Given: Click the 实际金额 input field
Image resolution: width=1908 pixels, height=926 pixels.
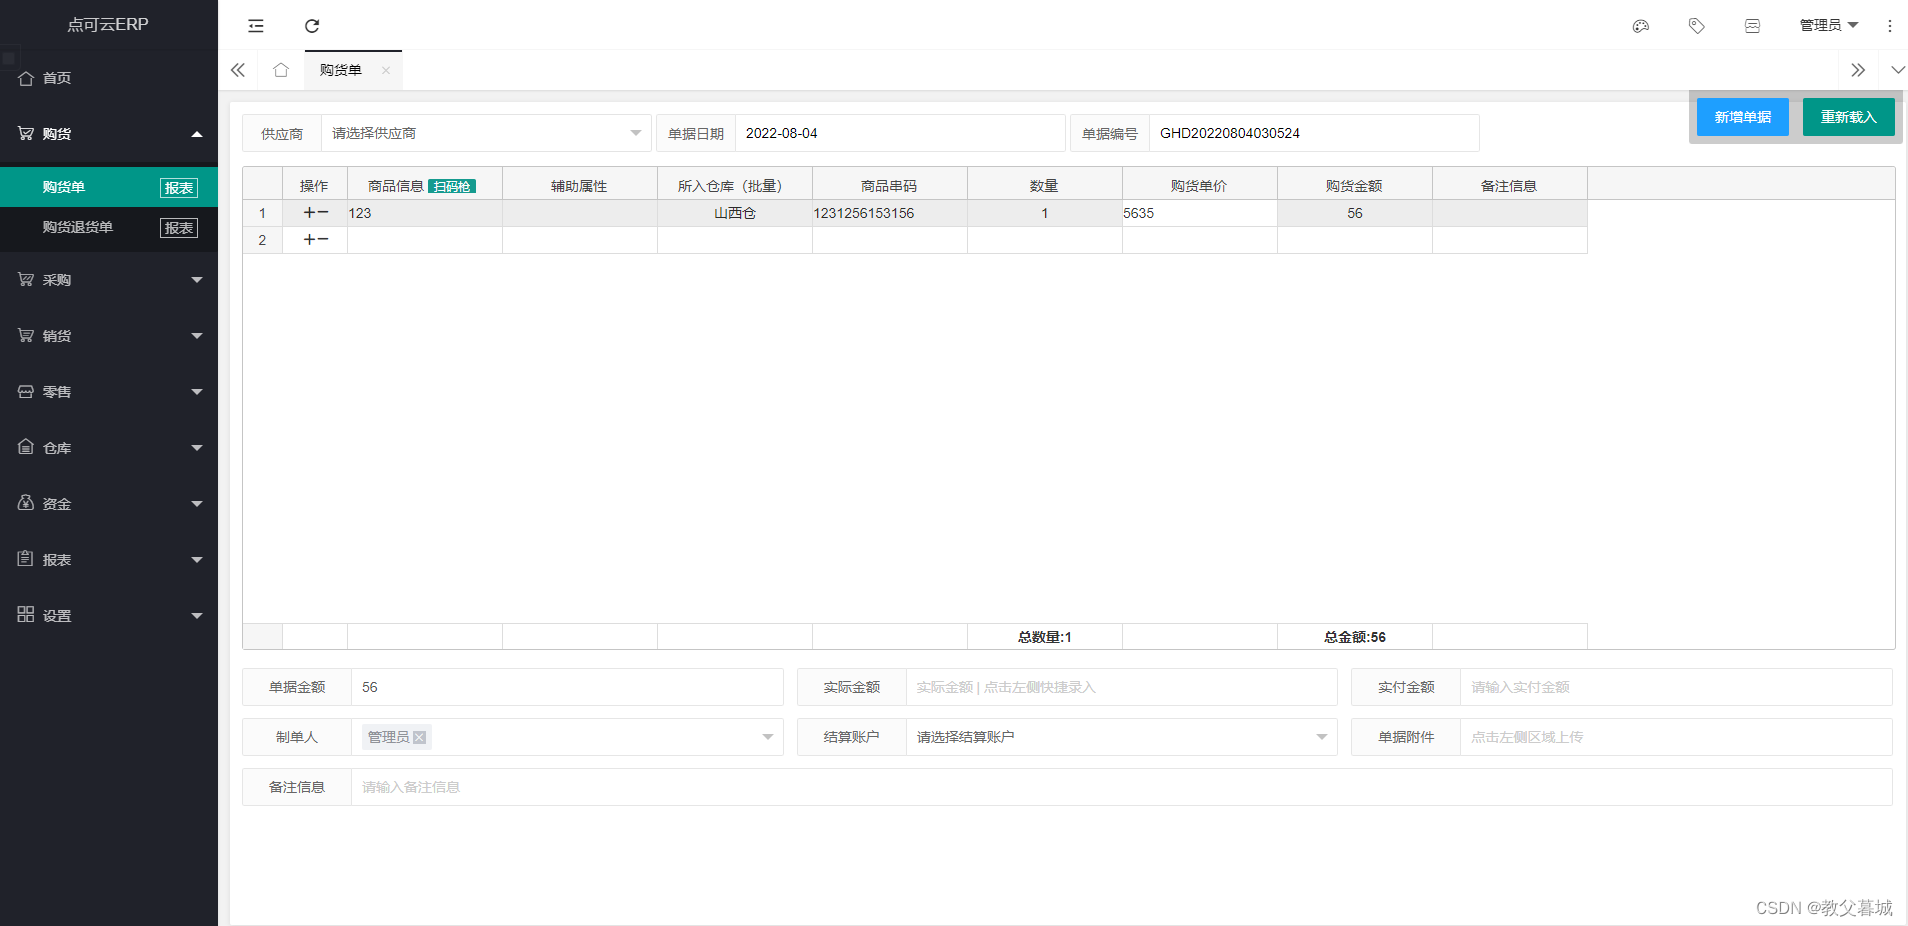Looking at the screenshot, I should pos(1121,687).
